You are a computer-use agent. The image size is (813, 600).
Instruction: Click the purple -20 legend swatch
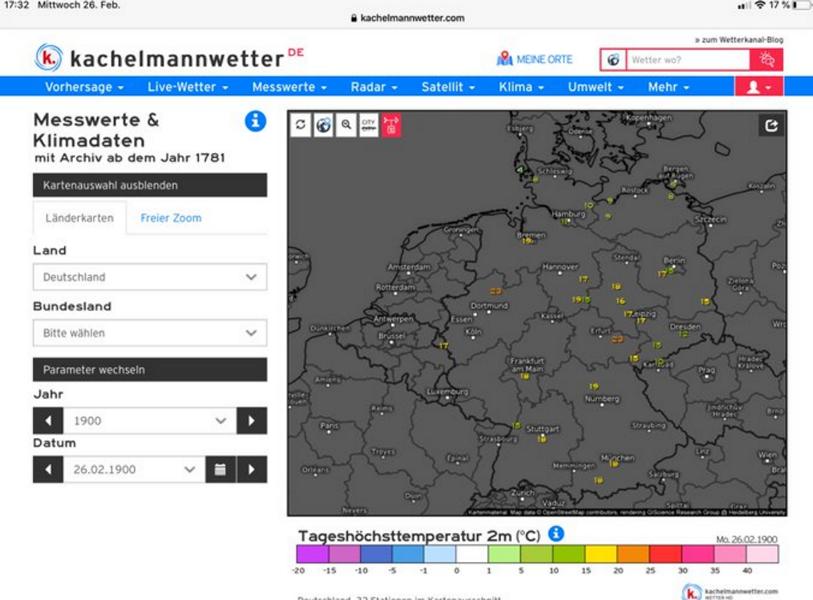313,554
